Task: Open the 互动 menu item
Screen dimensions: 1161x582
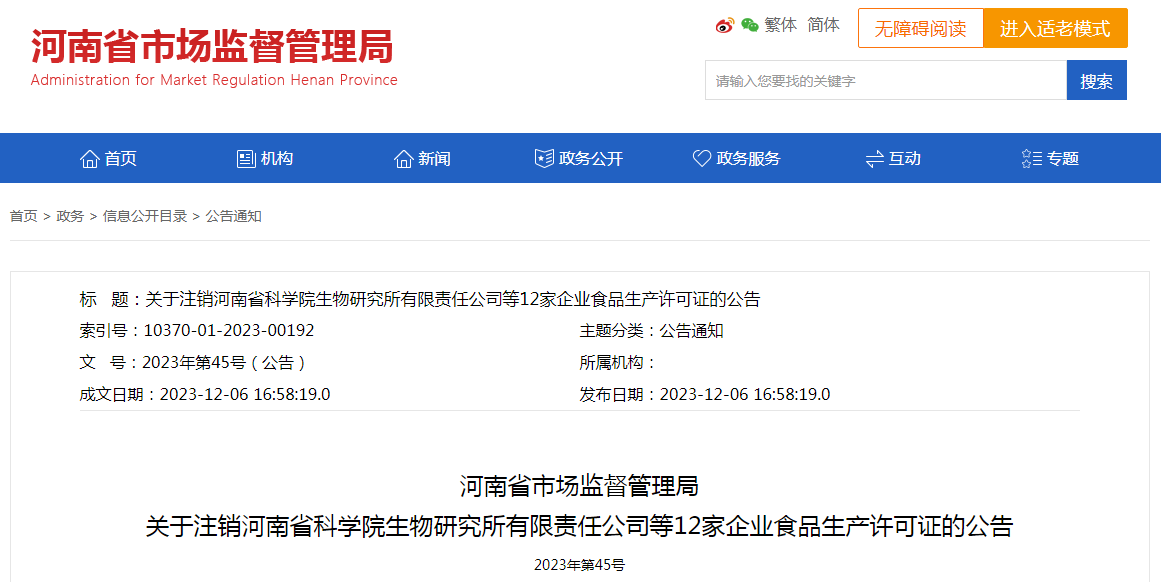Action: coord(893,158)
